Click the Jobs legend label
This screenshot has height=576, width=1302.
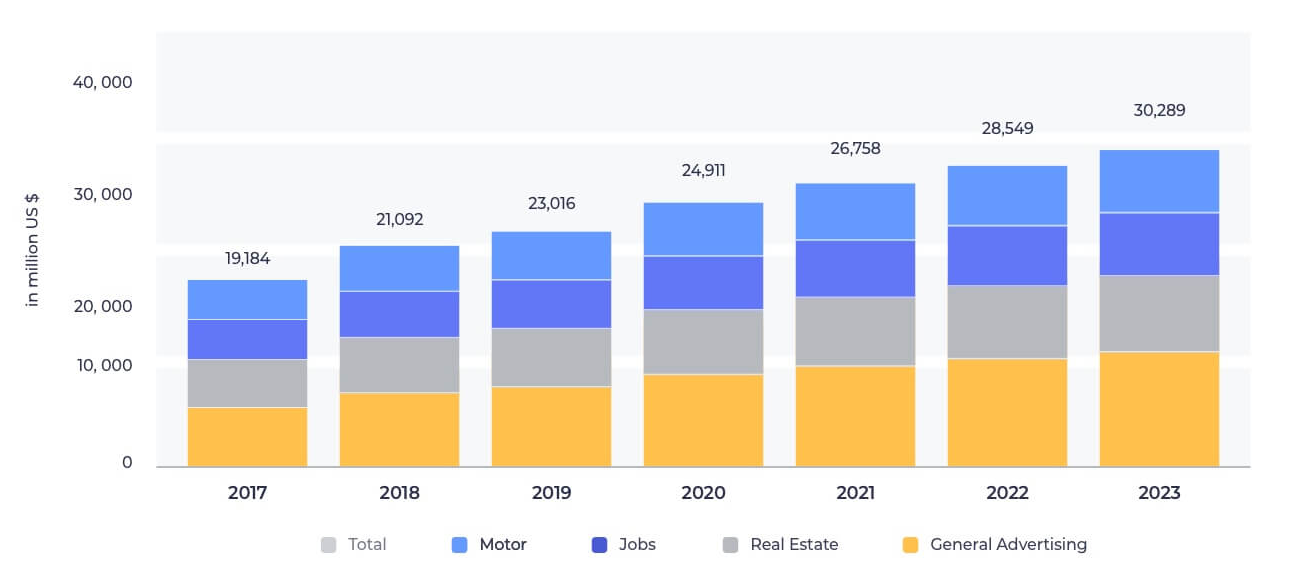click(x=637, y=545)
